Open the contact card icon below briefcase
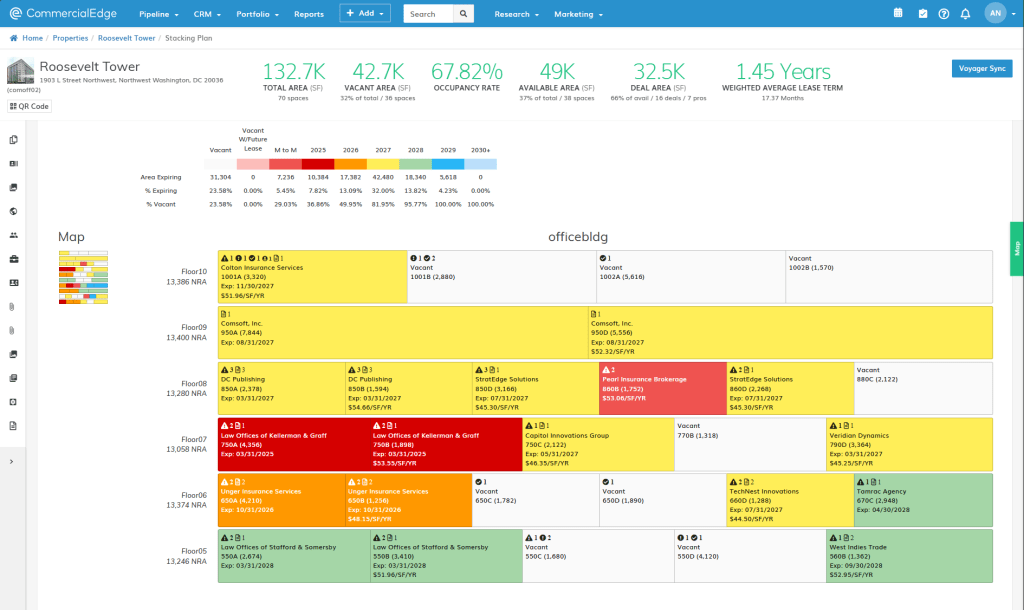Viewport: 1024px width, 610px height. tap(13, 283)
